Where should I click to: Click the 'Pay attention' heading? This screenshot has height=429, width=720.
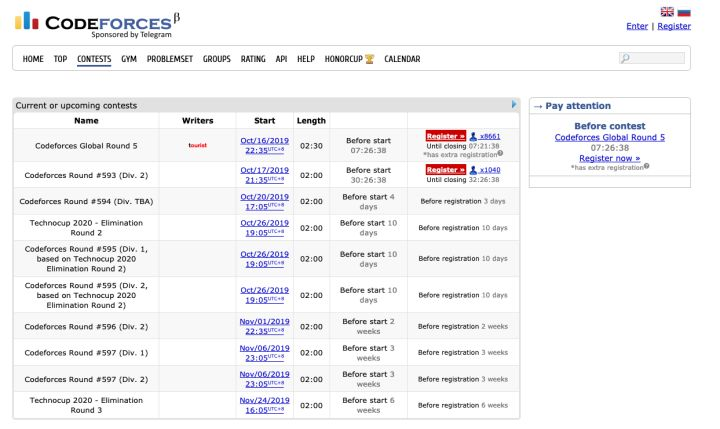(578, 106)
